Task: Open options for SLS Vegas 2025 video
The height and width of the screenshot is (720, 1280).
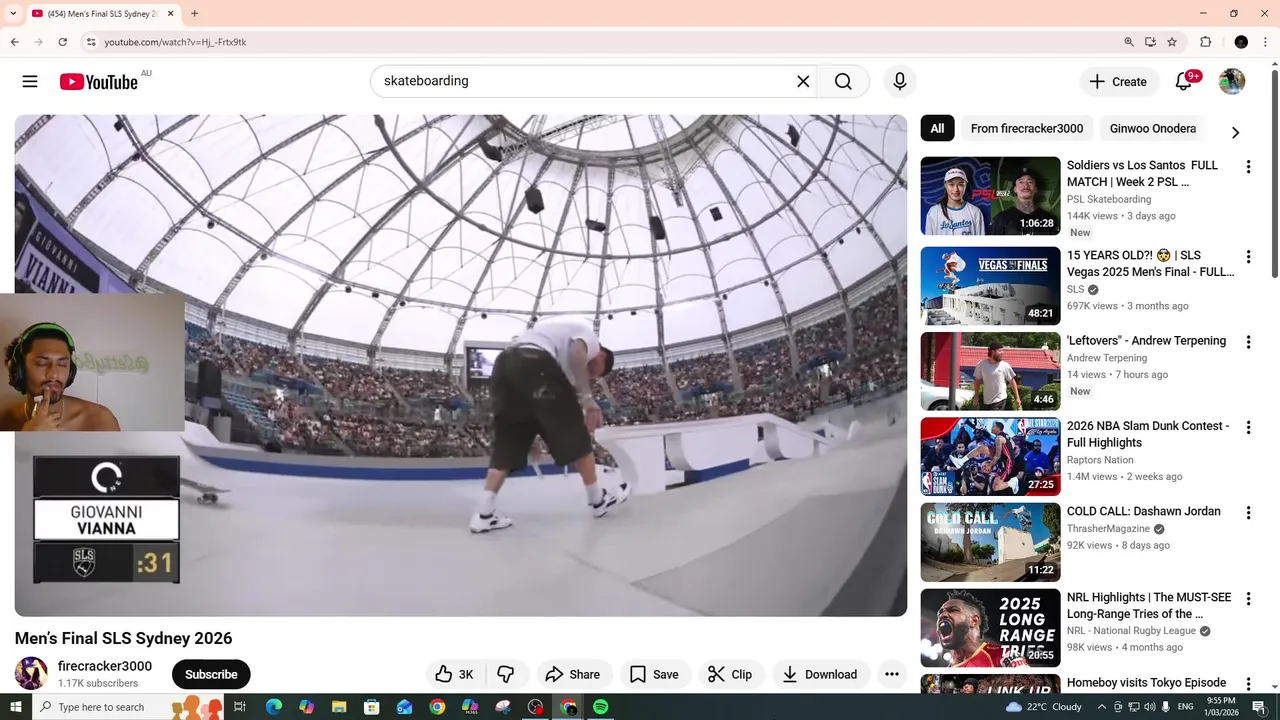Action: pos(1248,257)
